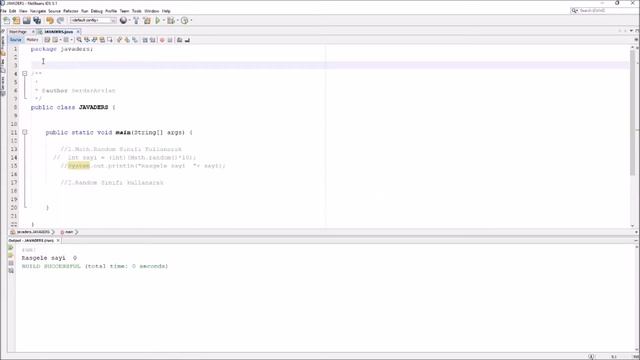This screenshot has height=360, width=640.
Task: Click the Last Edit icon in editor toolbar
Action: click(47, 40)
